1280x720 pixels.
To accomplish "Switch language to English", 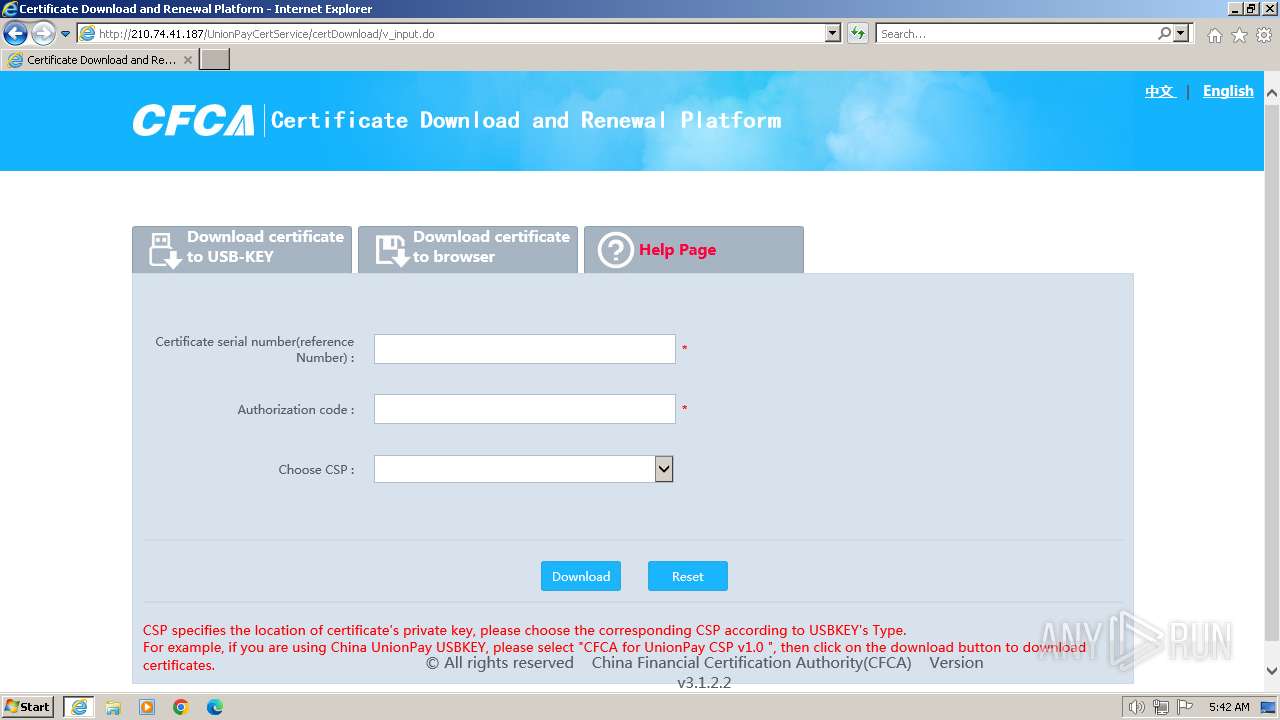I will tap(1228, 91).
